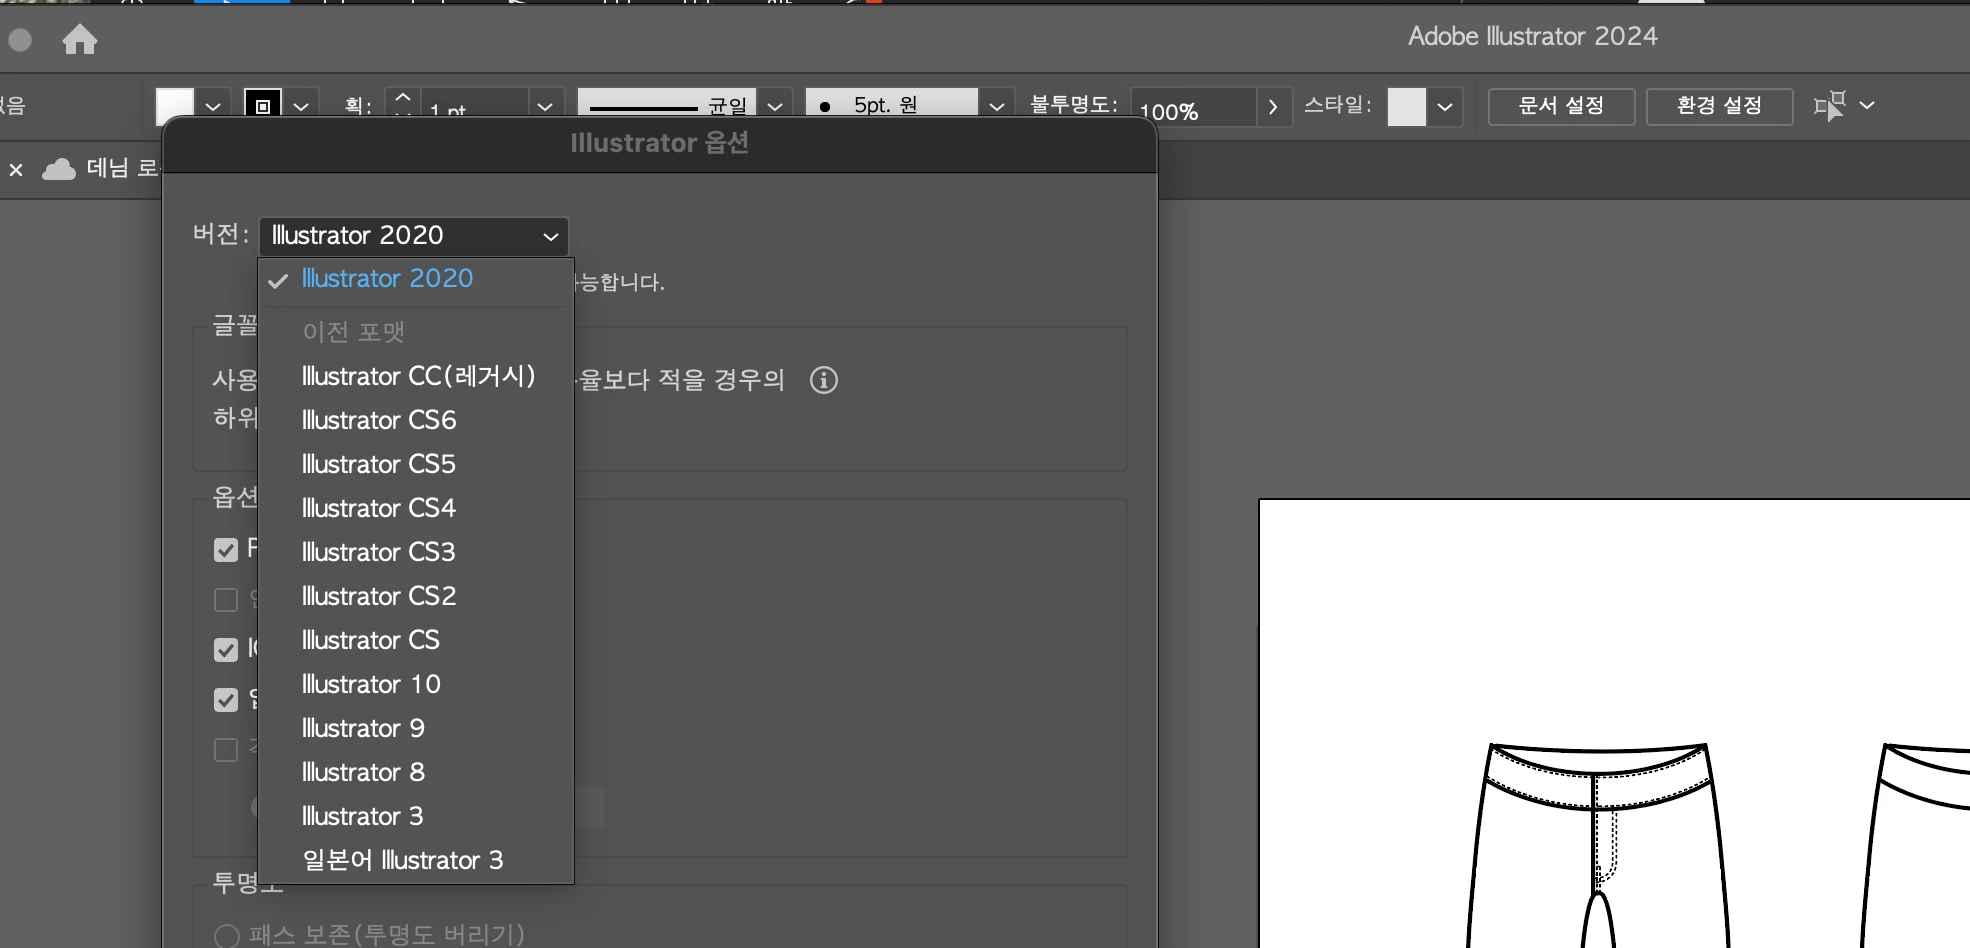
Task: Select Illustrator CS6 version
Action: [x=416, y=420]
